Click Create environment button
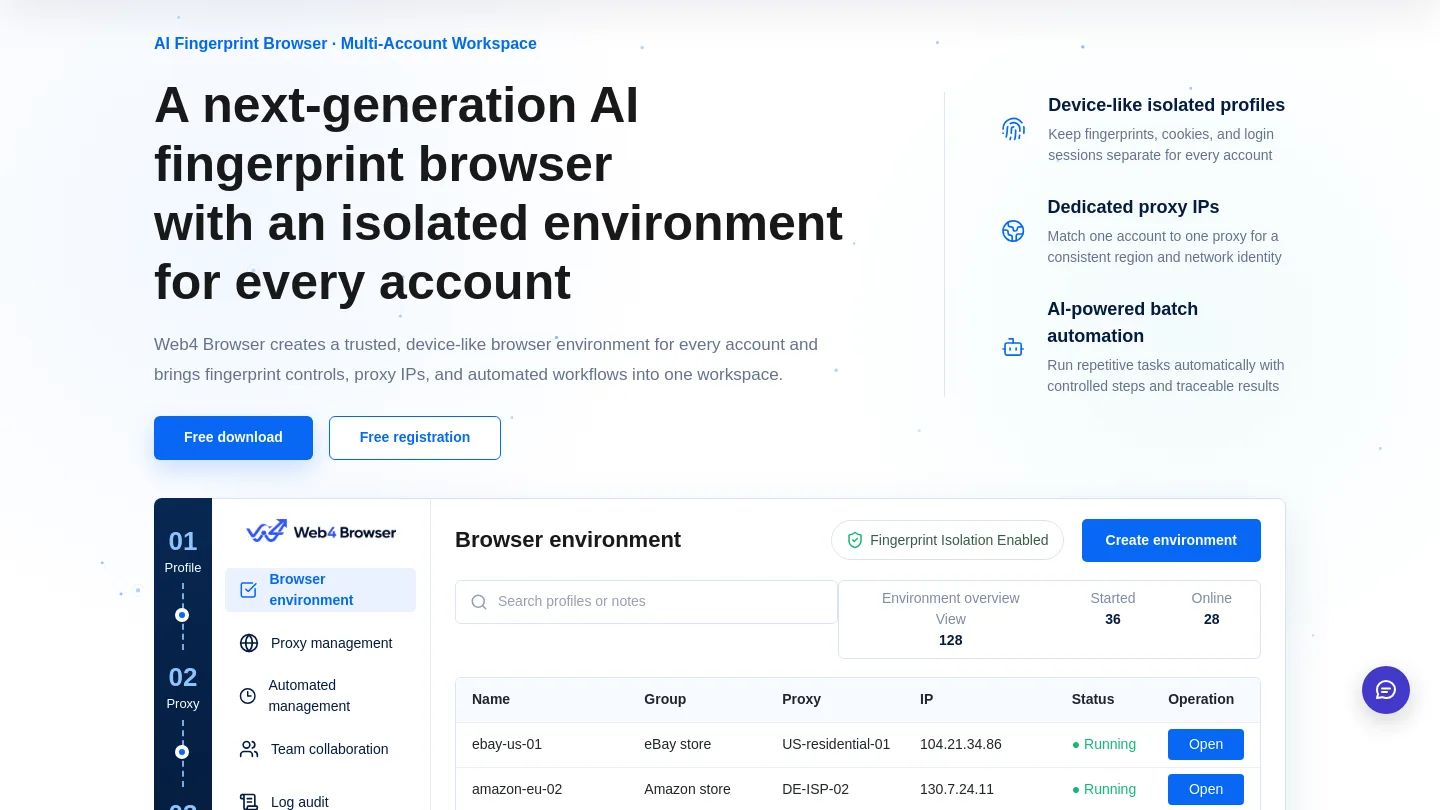Screen dimensions: 1440x810 click(1171, 540)
